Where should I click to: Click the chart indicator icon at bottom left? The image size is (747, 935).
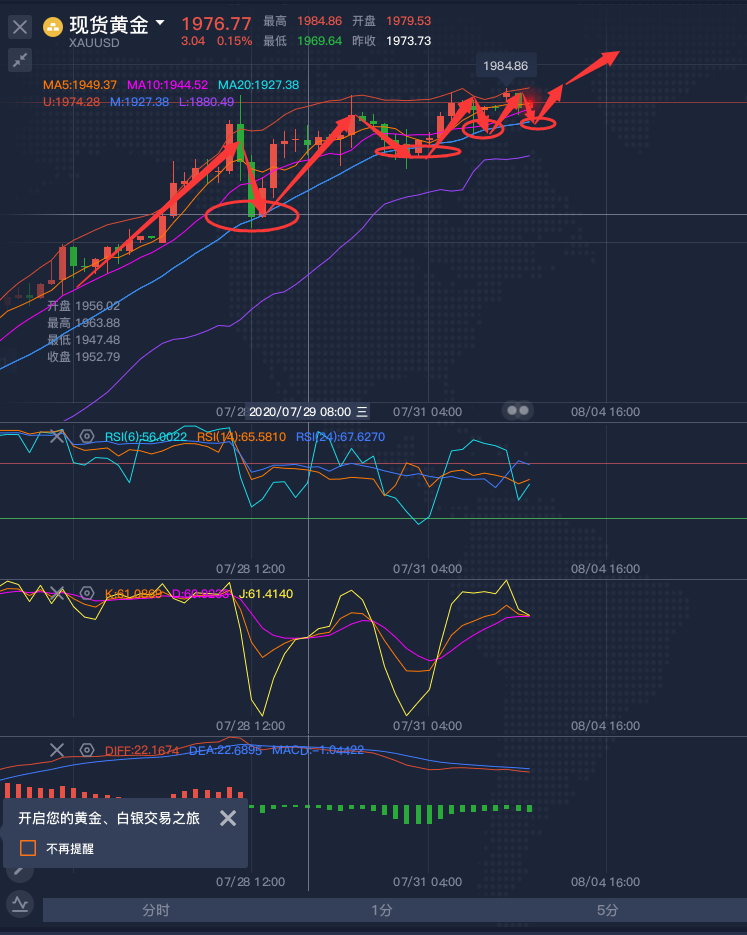20,904
